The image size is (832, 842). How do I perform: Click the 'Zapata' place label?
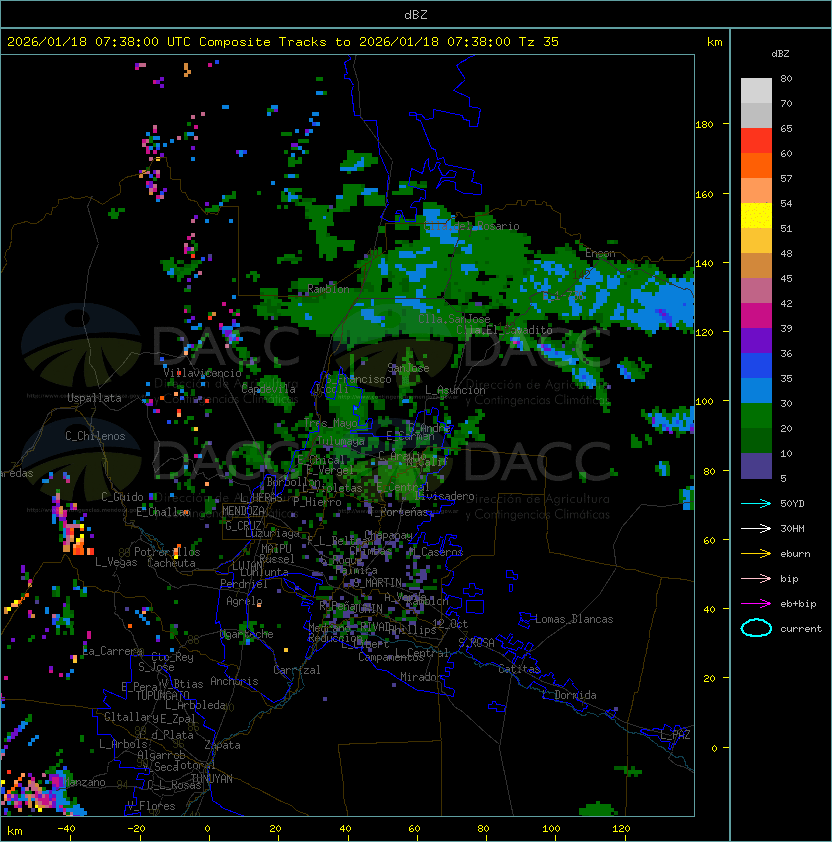(222, 745)
